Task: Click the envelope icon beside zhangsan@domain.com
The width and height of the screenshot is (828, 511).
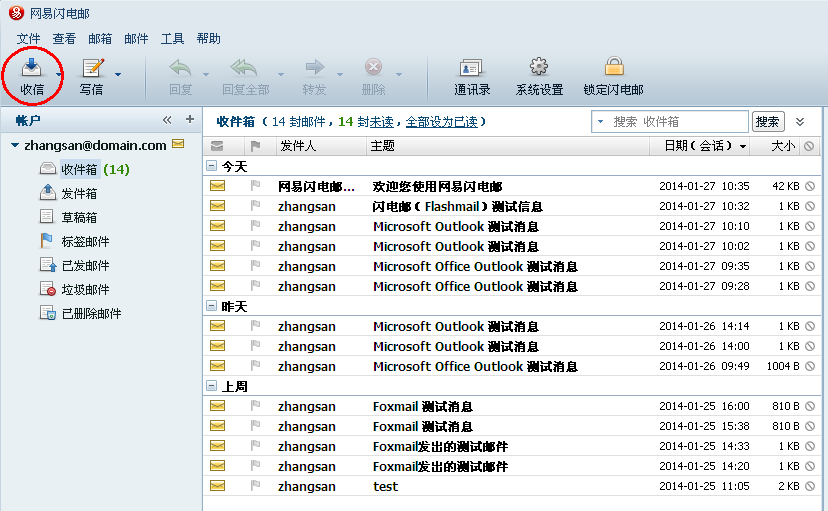Action: coord(178,144)
